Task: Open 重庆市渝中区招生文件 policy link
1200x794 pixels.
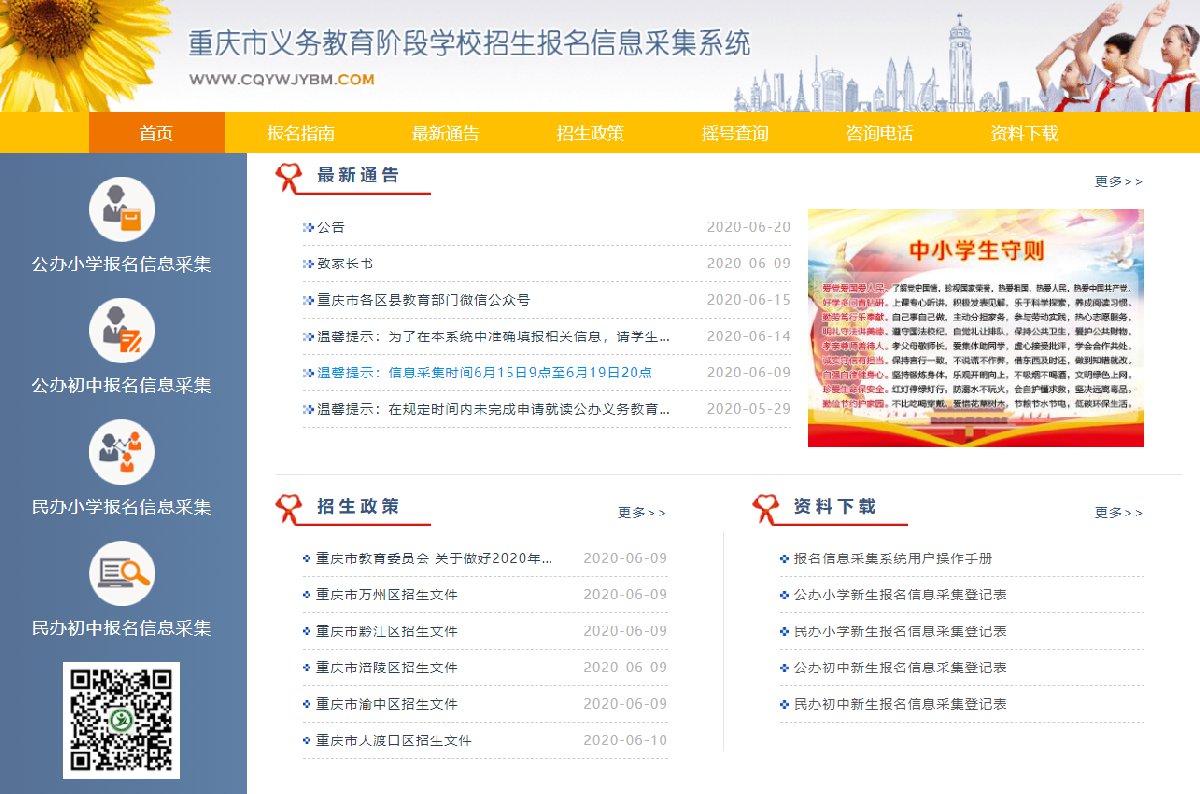Action: point(386,704)
